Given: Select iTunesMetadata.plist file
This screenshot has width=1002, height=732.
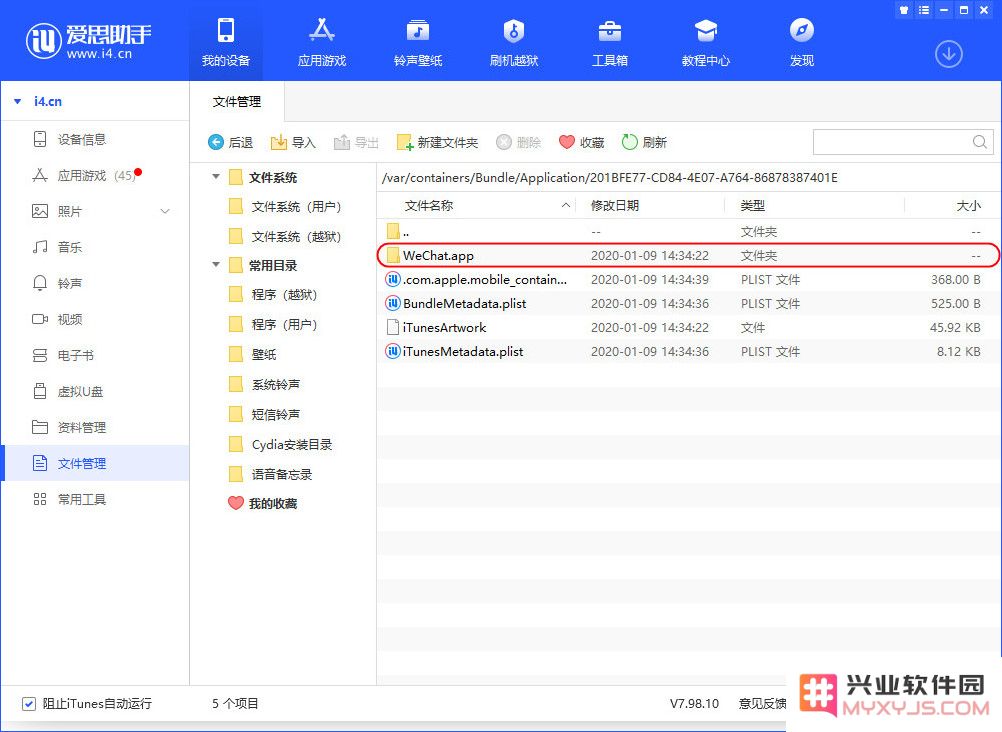Looking at the screenshot, I should click(x=689, y=352).
